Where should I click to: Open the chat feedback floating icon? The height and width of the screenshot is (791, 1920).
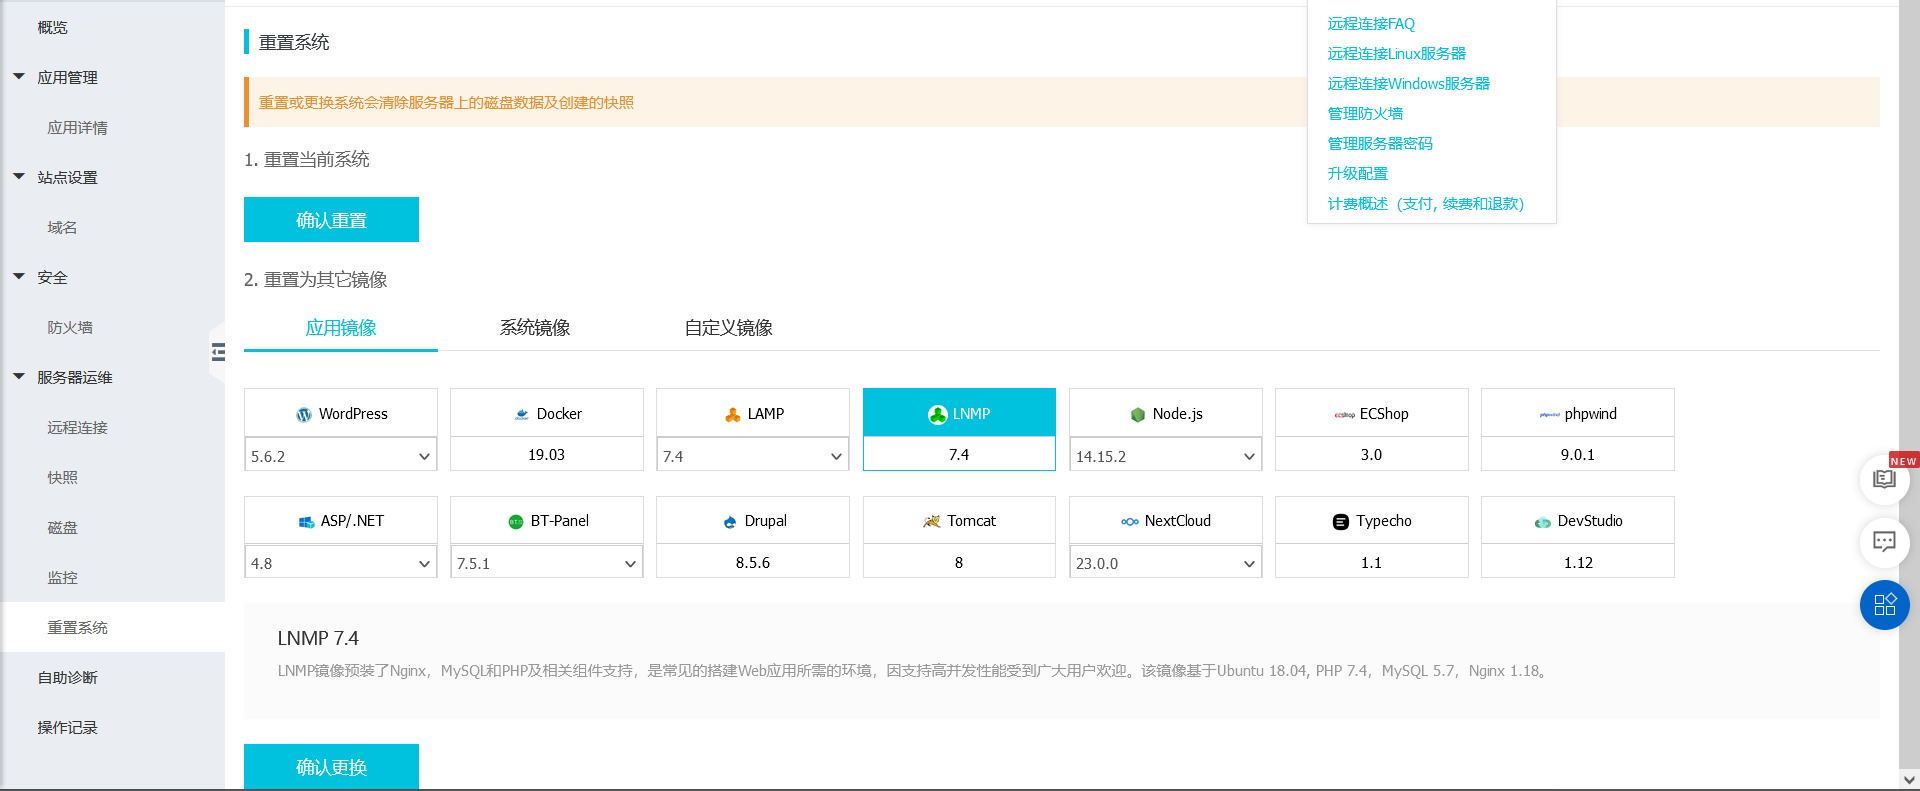point(1885,542)
